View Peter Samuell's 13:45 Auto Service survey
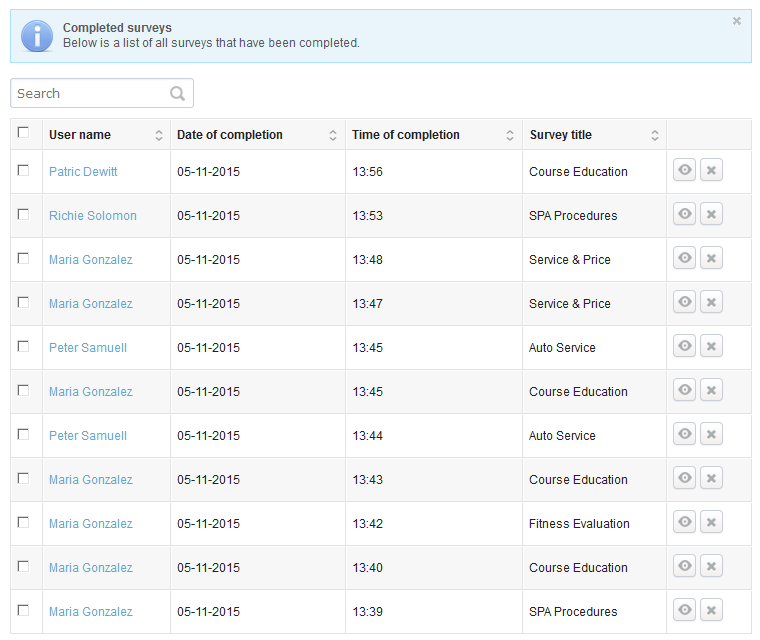 [684, 346]
